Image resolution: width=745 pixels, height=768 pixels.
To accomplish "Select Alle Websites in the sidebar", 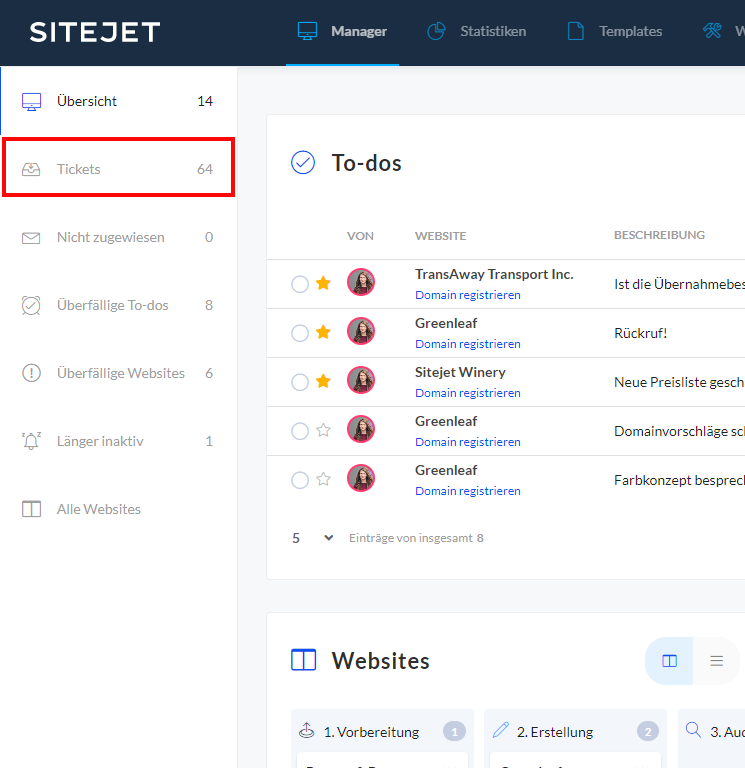I will [98, 509].
